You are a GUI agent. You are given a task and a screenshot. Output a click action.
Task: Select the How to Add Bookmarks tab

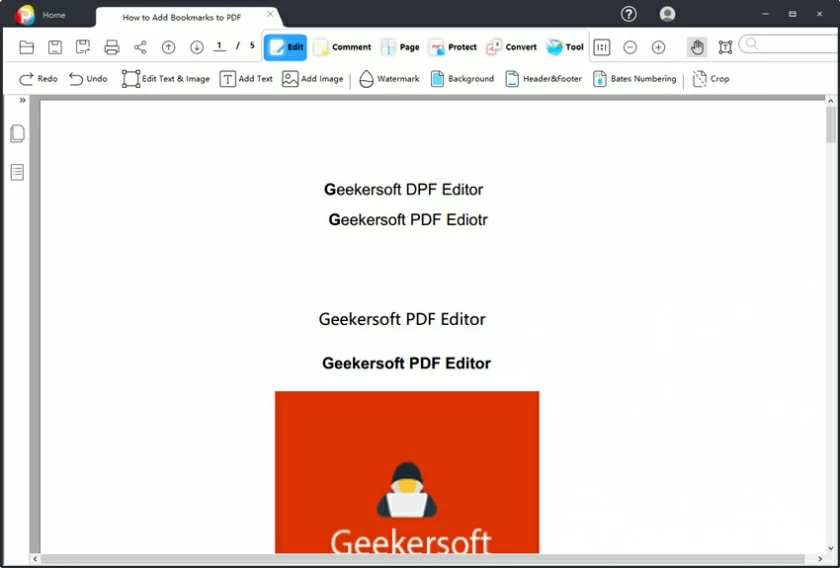(x=182, y=17)
